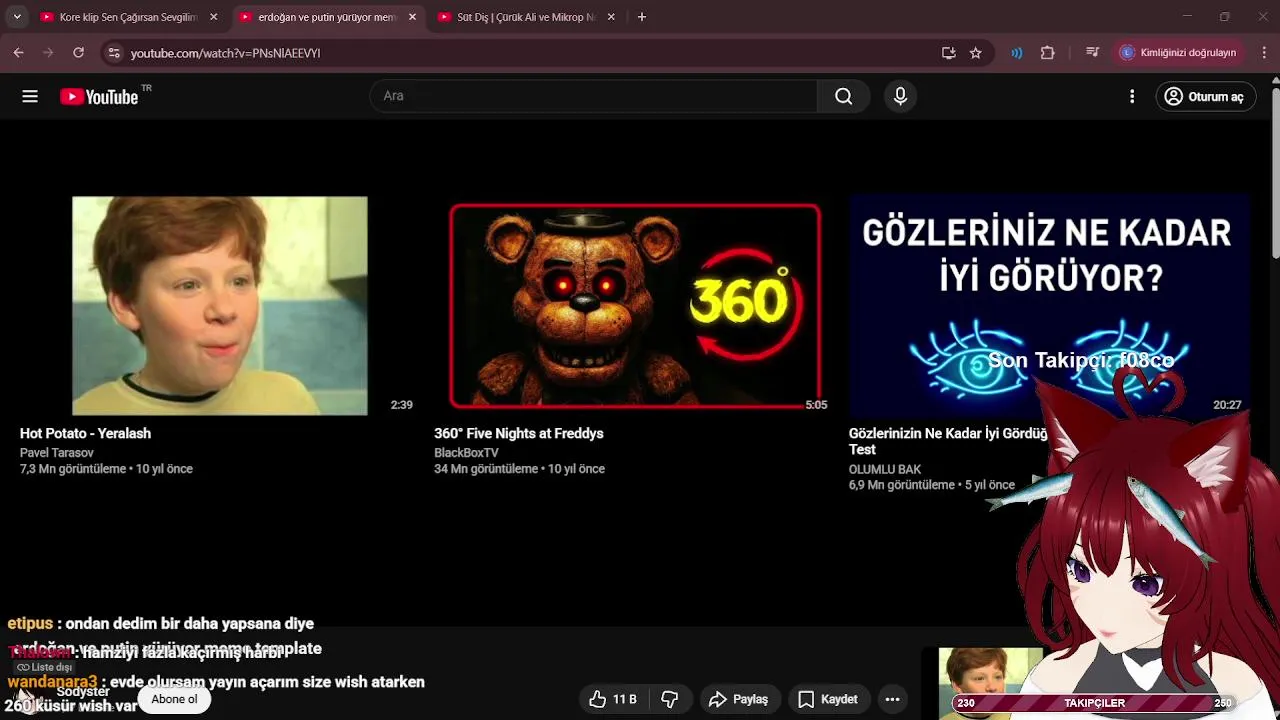Install app icon in address bar
Viewport: 1280px width, 720px height.
(948, 53)
